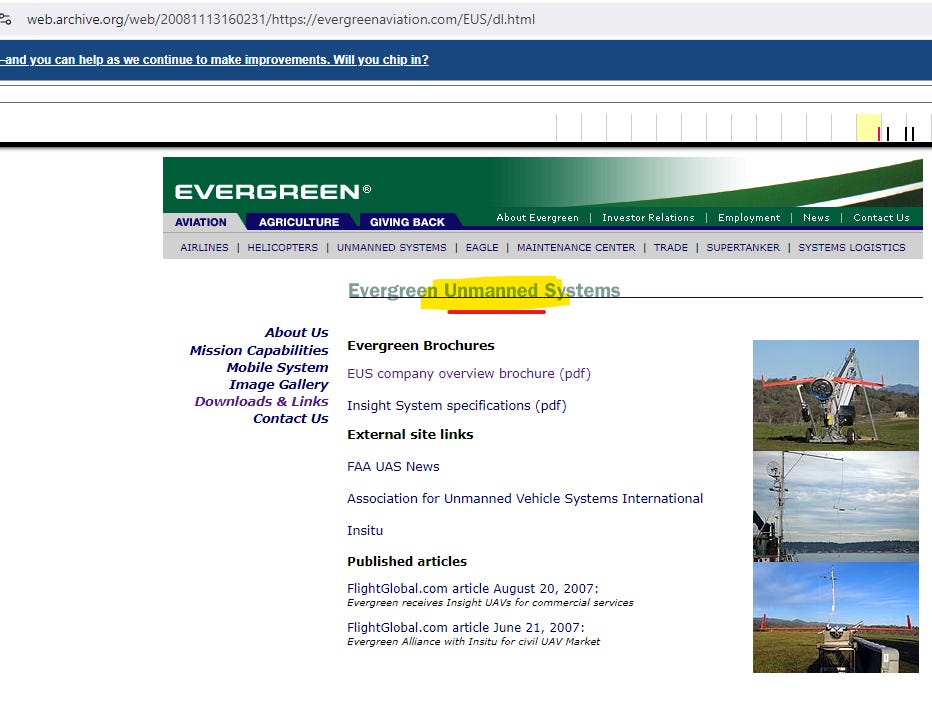Screen dimensions: 932x715
Task: Click 'External site links' heading
Action: 410,434
